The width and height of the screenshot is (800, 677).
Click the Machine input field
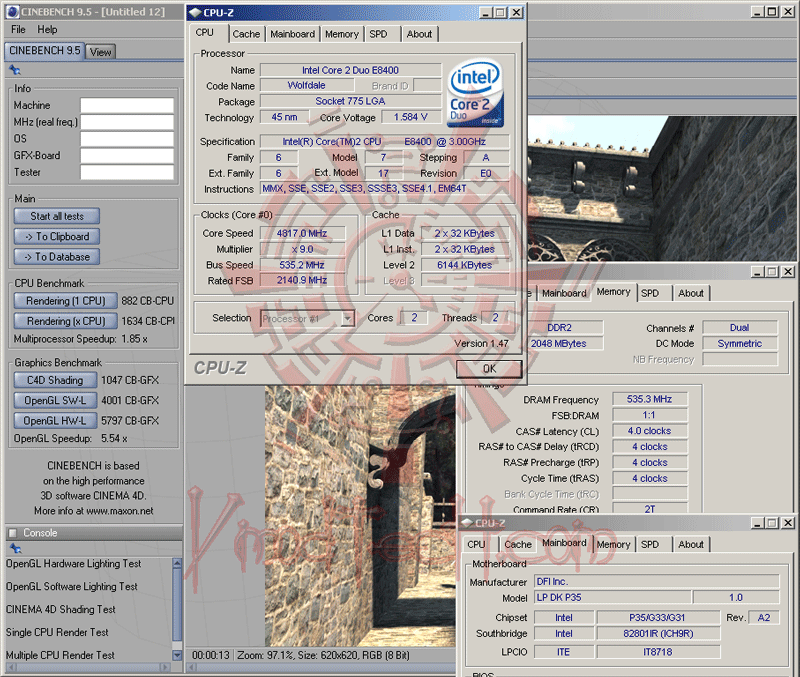(127, 106)
